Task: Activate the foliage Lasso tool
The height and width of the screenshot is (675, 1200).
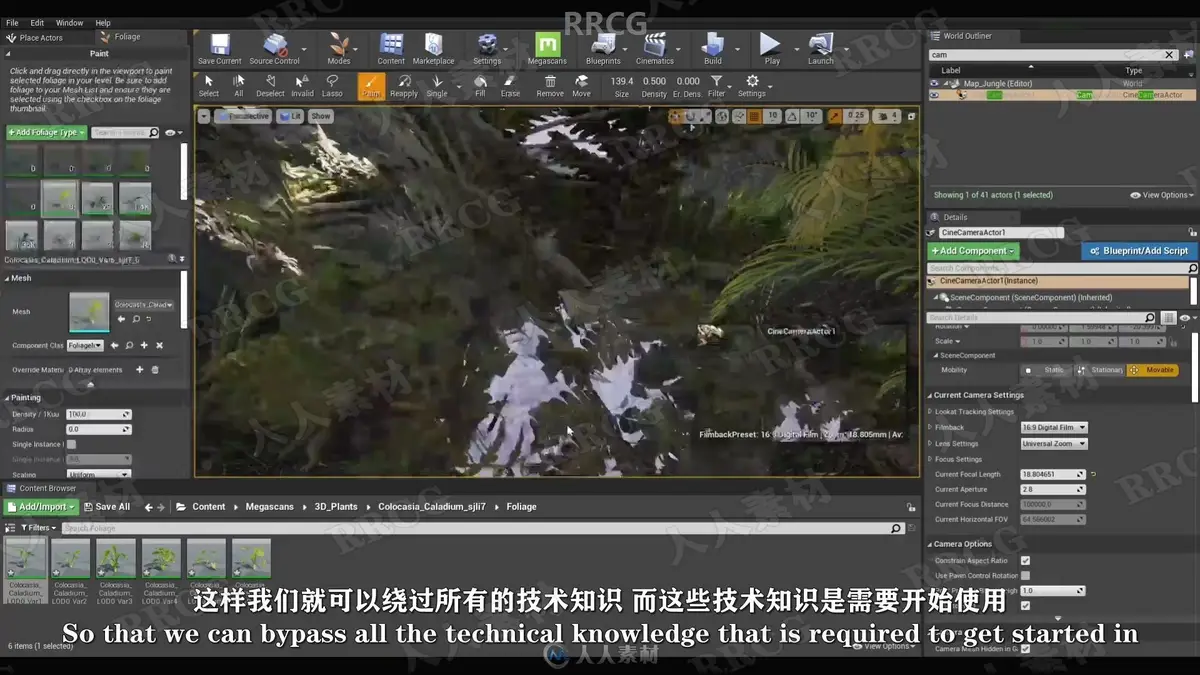Action: coord(332,86)
